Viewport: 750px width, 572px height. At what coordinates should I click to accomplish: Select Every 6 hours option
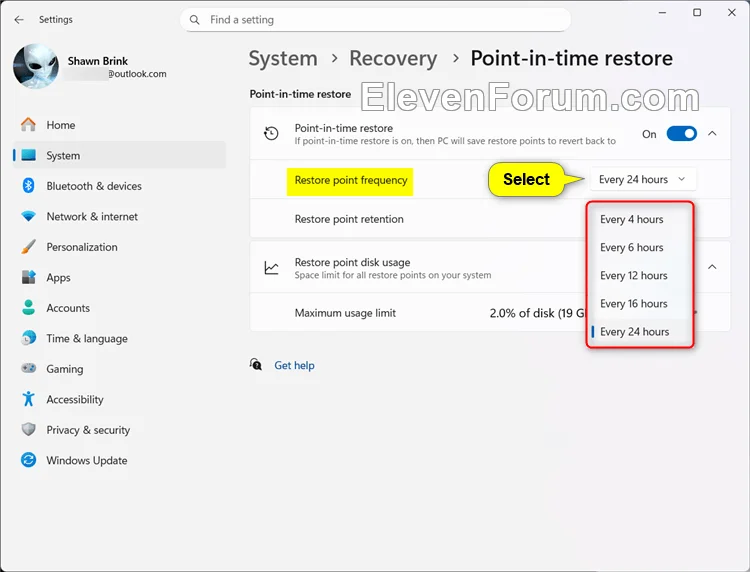(640, 247)
